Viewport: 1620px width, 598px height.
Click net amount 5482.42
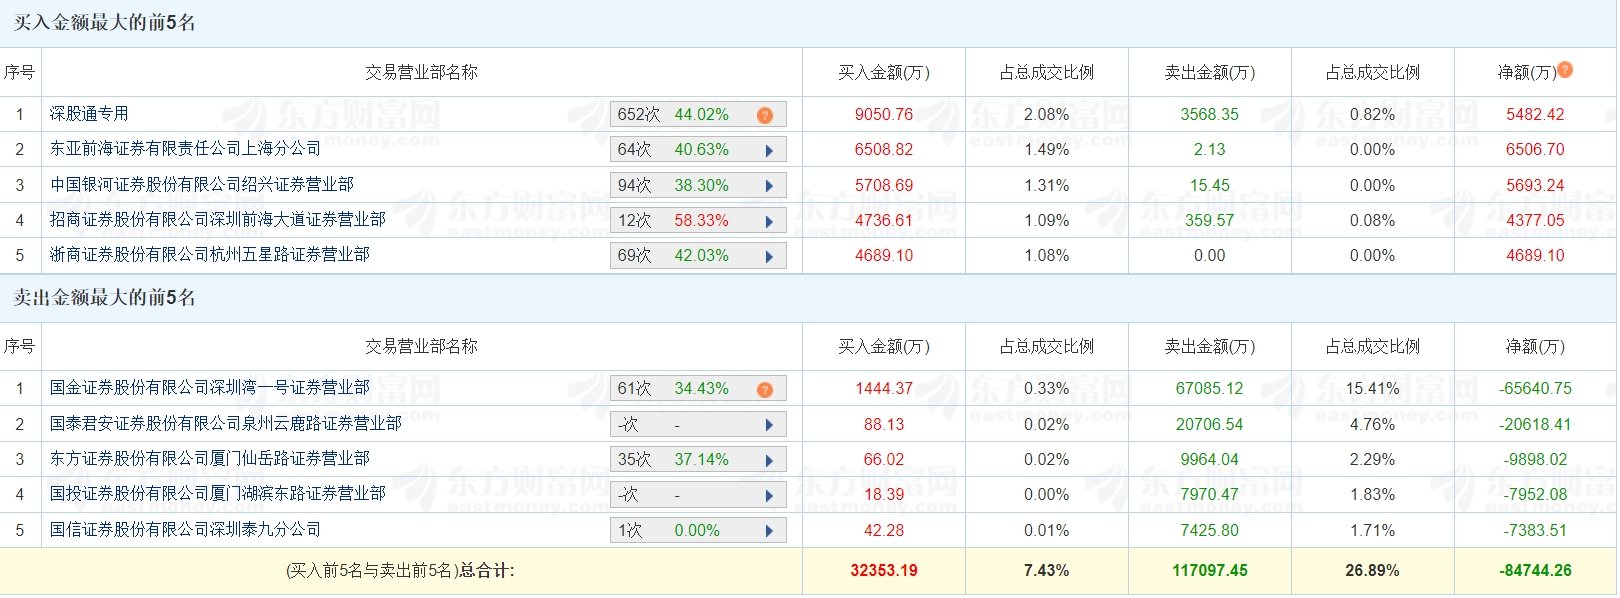[x=1535, y=114]
